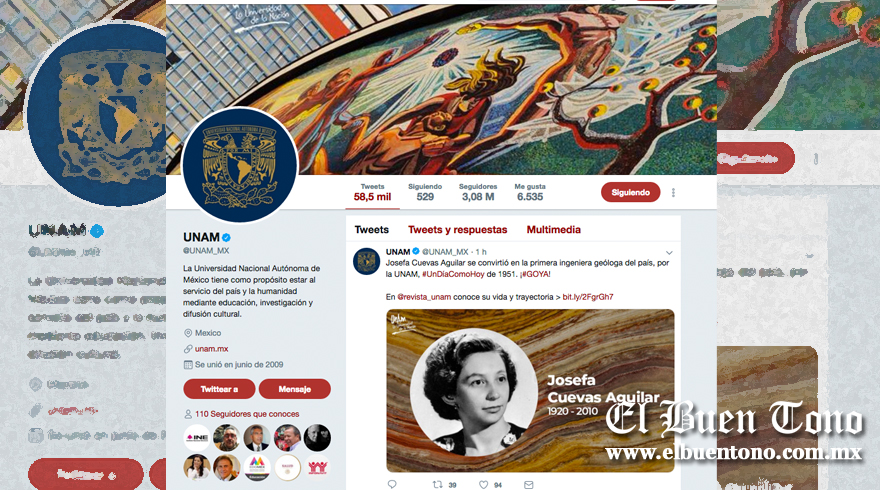The width and height of the screenshot is (880, 490).
Task: Click the Twittear a button
Action: [219, 389]
